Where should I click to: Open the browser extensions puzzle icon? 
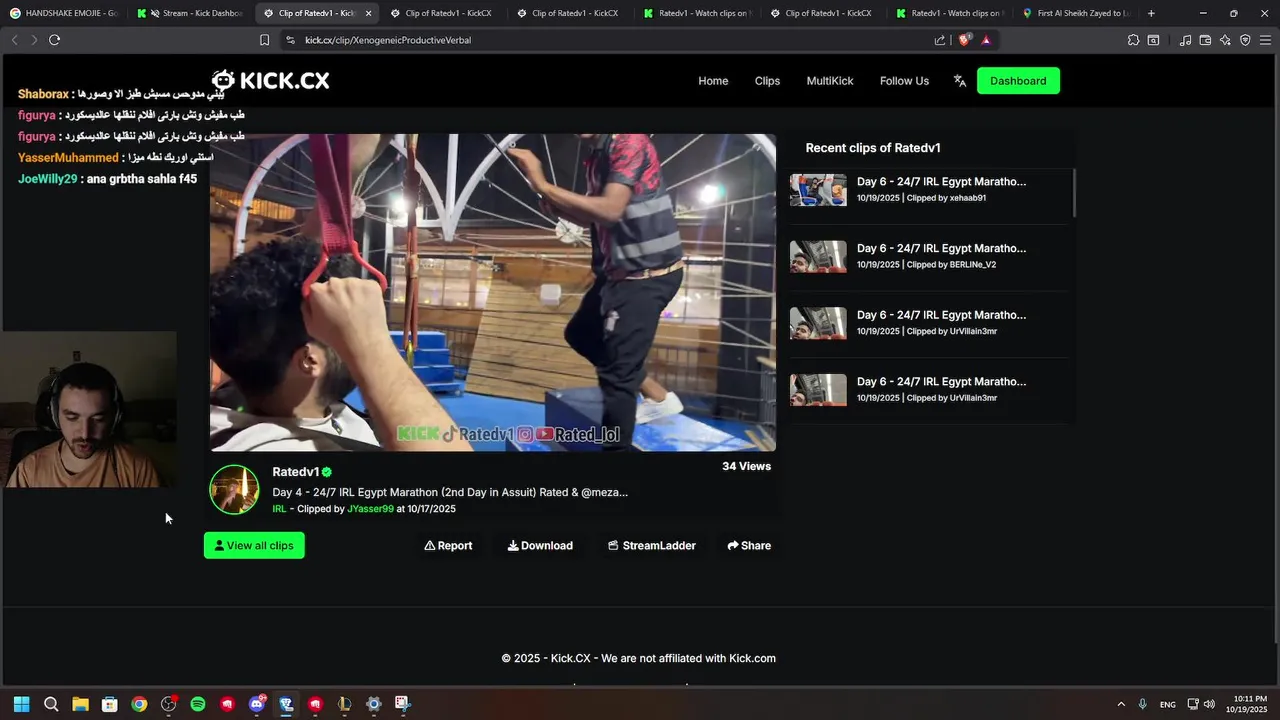pos(1133,40)
